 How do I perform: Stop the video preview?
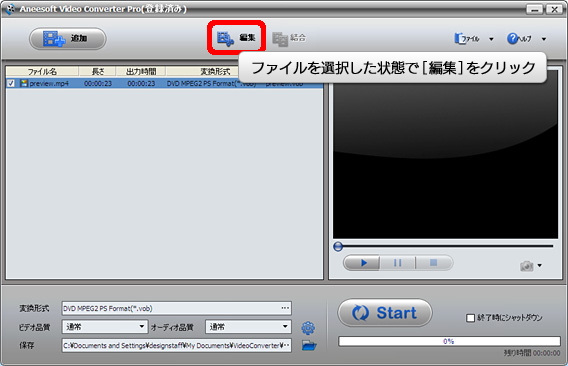[x=434, y=263]
